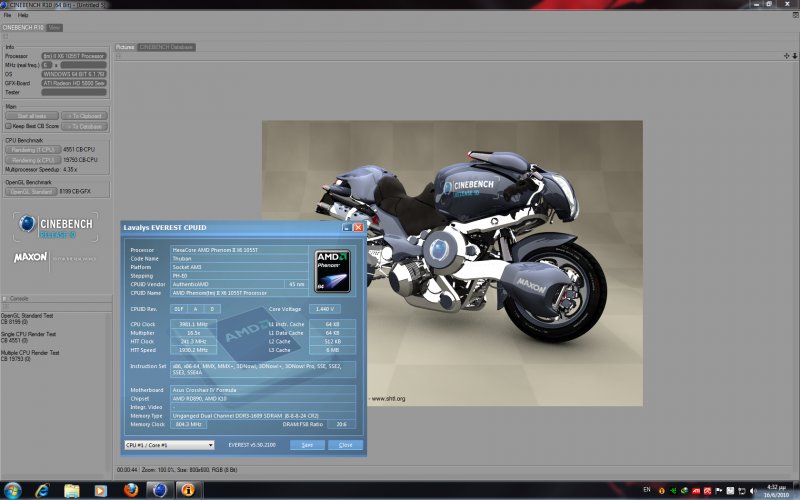Toggle the Keep Best CB Score checkbox
The width and height of the screenshot is (800, 500).
point(8,126)
